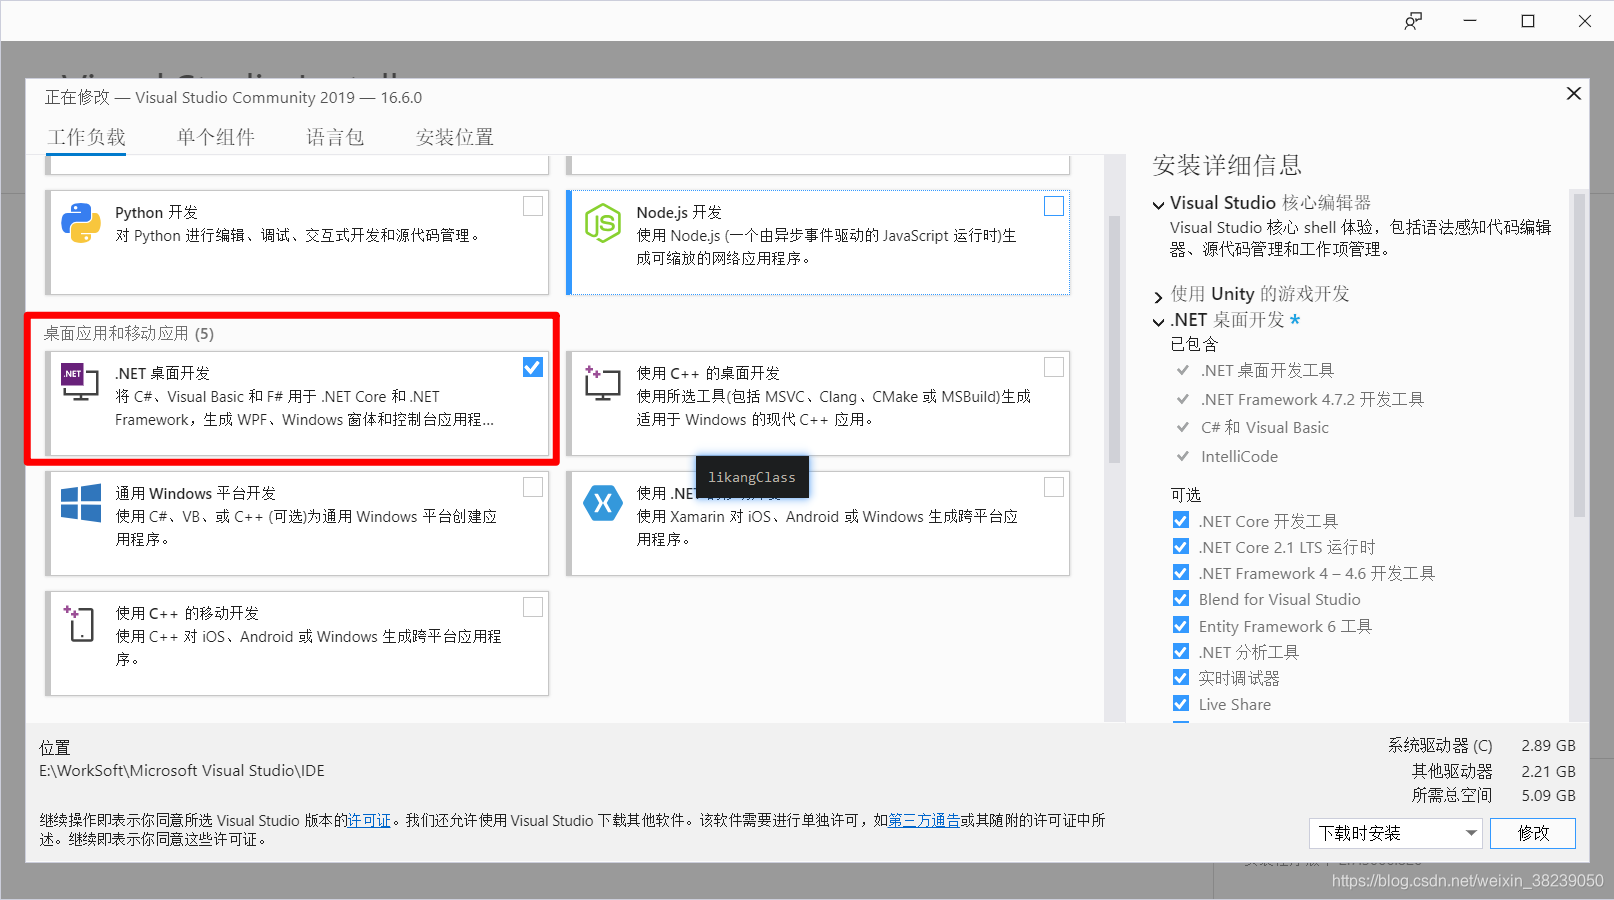This screenshot has height=900, width=1614.
Task: Click the Python development workload icon
Action: [x=80, y=223]
